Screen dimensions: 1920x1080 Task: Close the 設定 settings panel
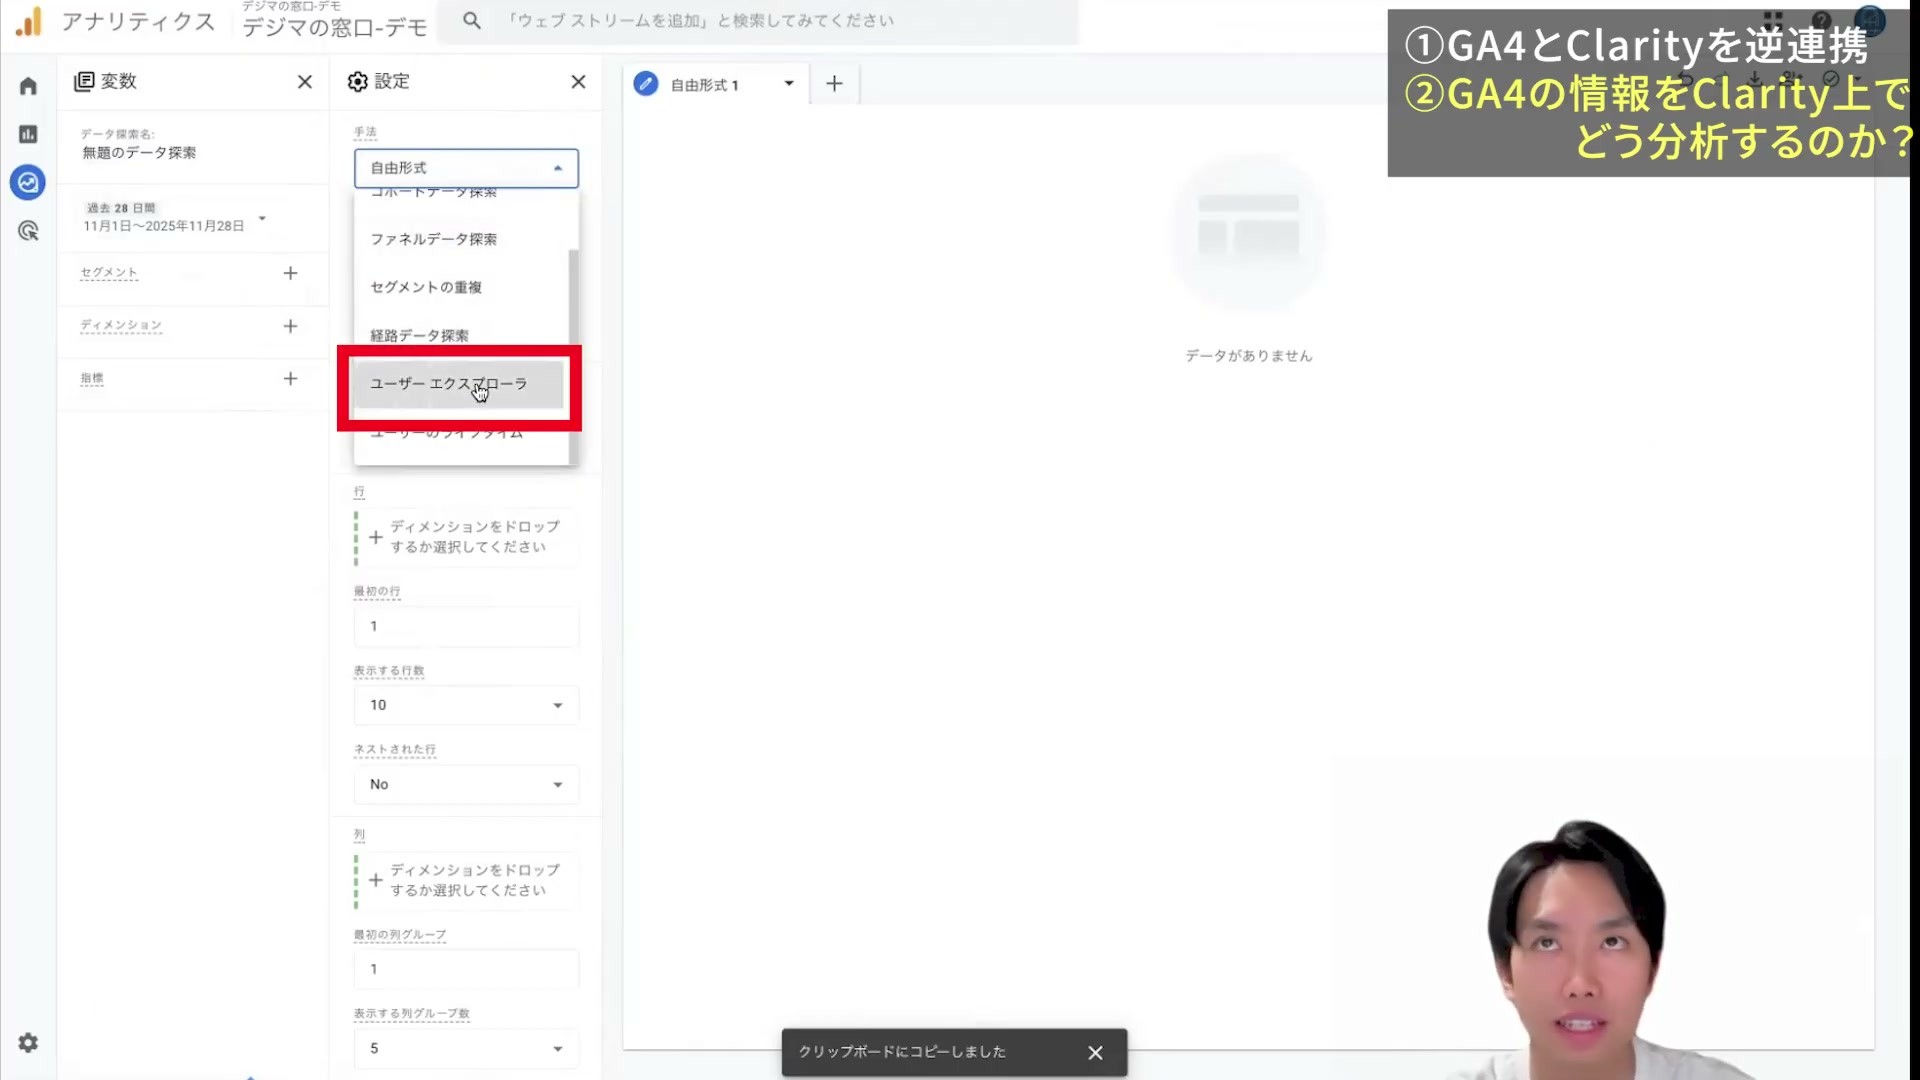[578, 82]
